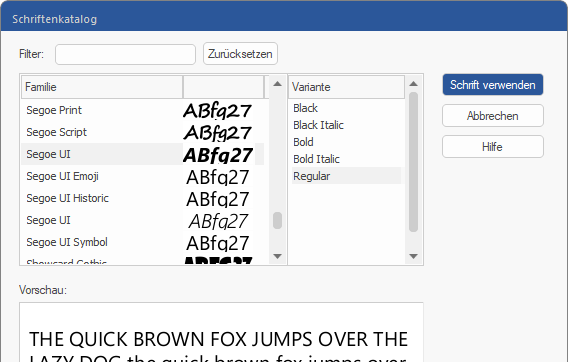Click Segoe Print preview sample

pyautogui.click(x=217, y=111)
